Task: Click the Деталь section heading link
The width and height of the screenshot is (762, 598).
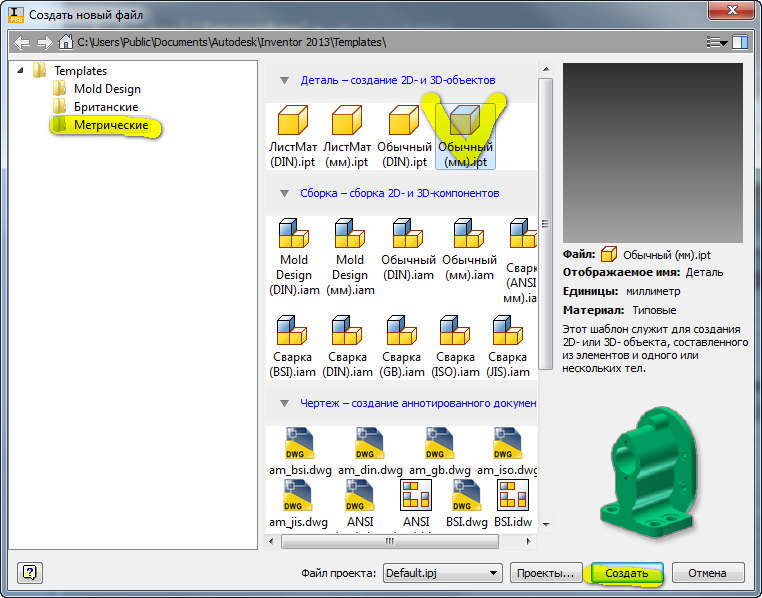Action: coord(398,80)
